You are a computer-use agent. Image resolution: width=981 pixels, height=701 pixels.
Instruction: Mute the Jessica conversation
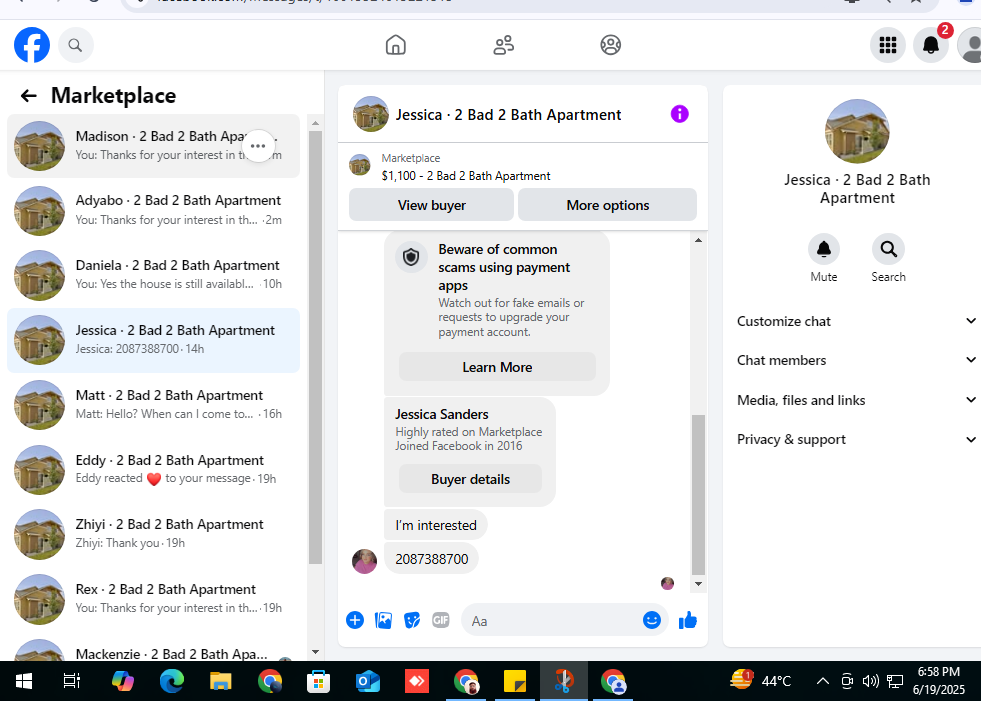tap(823, 249)
